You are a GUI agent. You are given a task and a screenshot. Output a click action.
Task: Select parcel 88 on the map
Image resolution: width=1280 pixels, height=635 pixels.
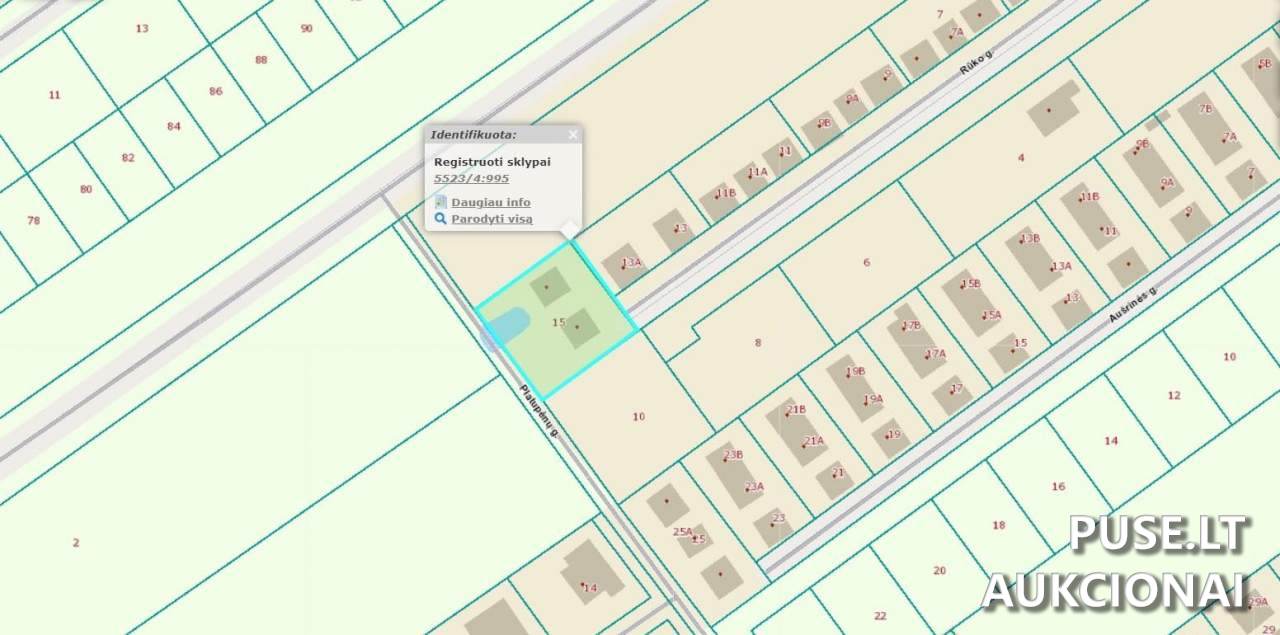point(261,60)
